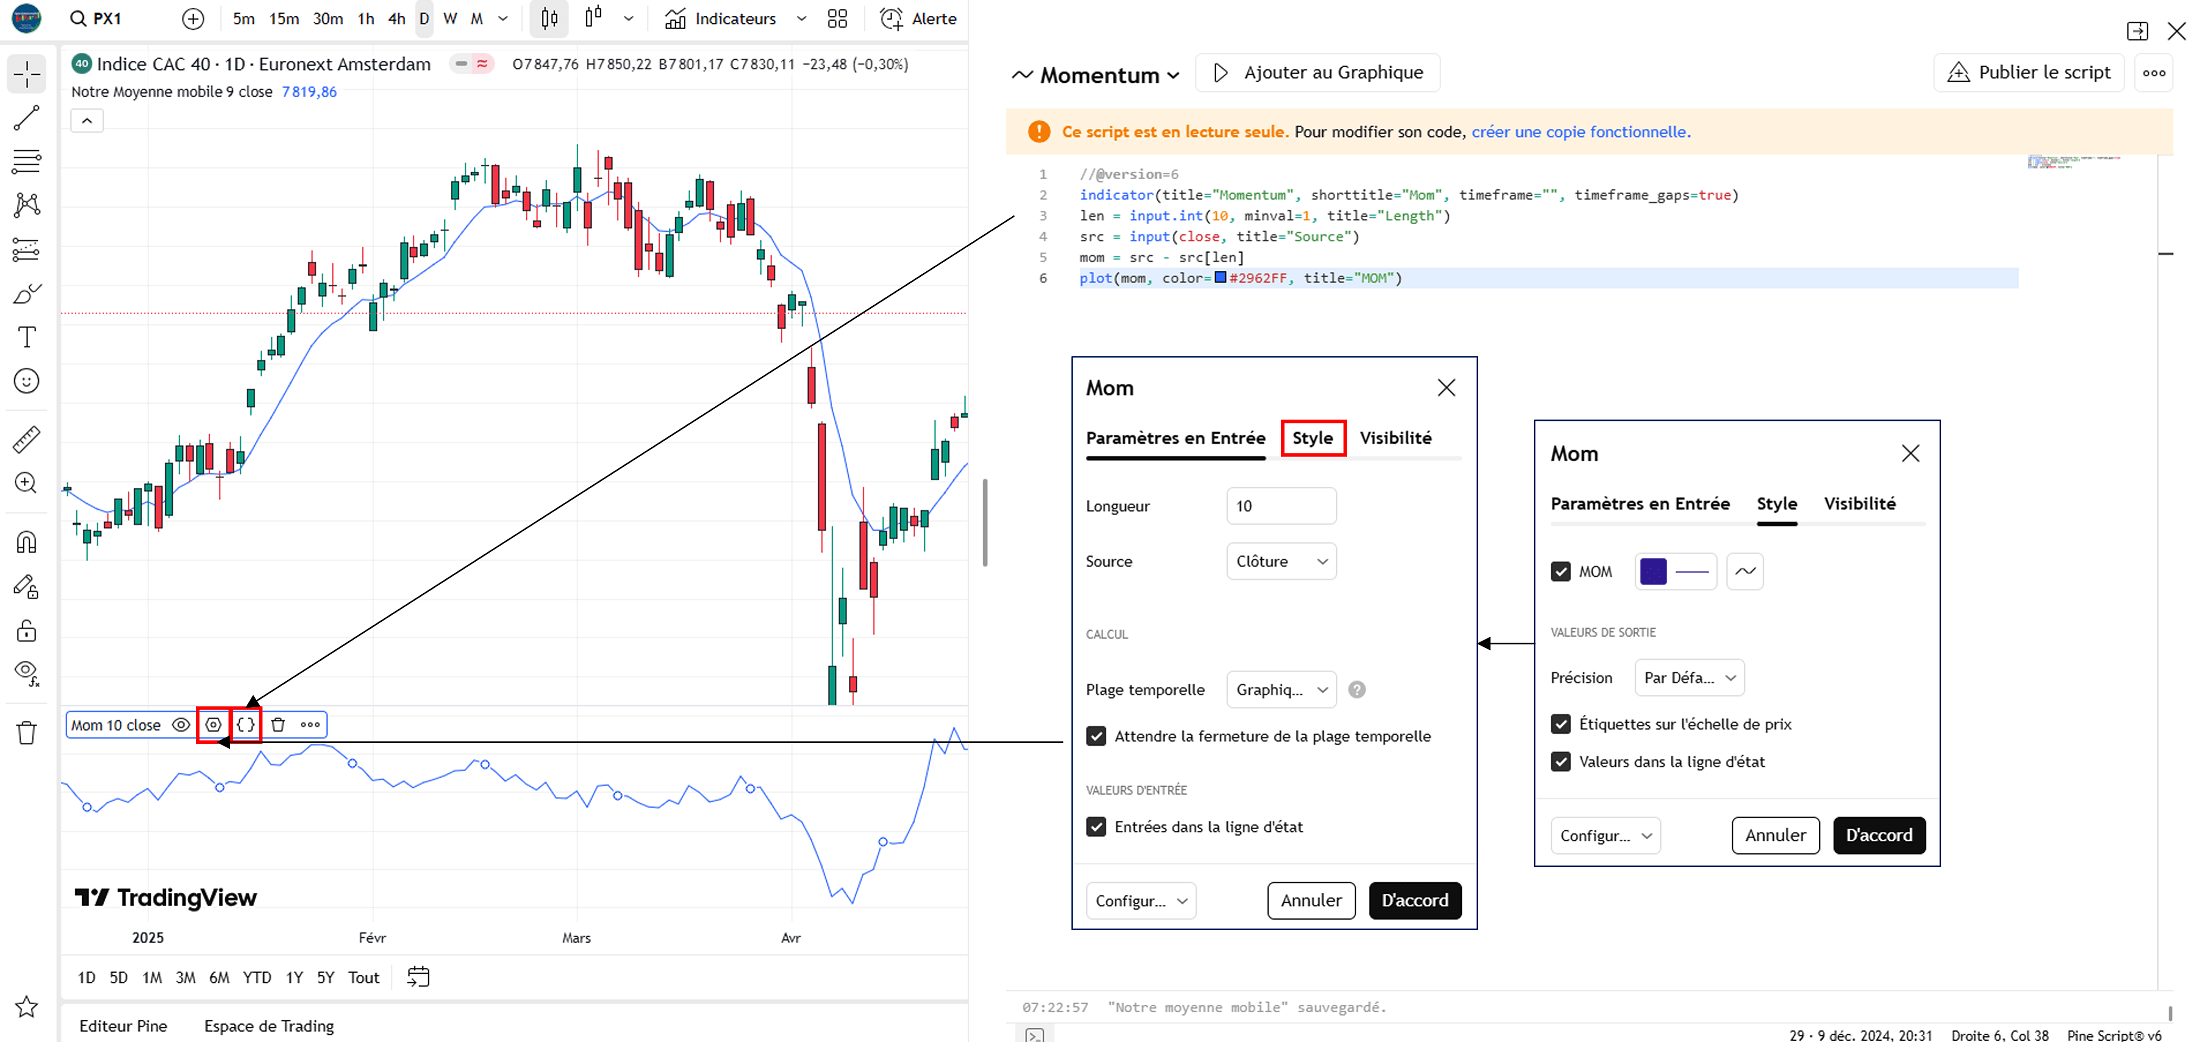This screenshot has height=1042, width=2200.
Task: Click the trash icon in left toolbar
Action: 27,733
